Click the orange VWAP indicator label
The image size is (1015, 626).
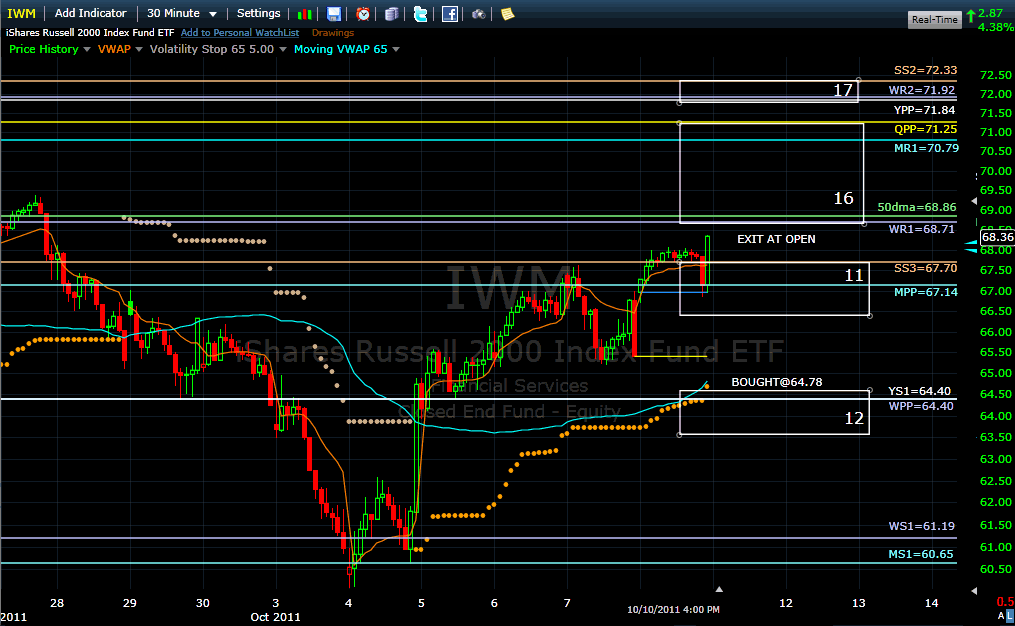click(x=114, y=49)
